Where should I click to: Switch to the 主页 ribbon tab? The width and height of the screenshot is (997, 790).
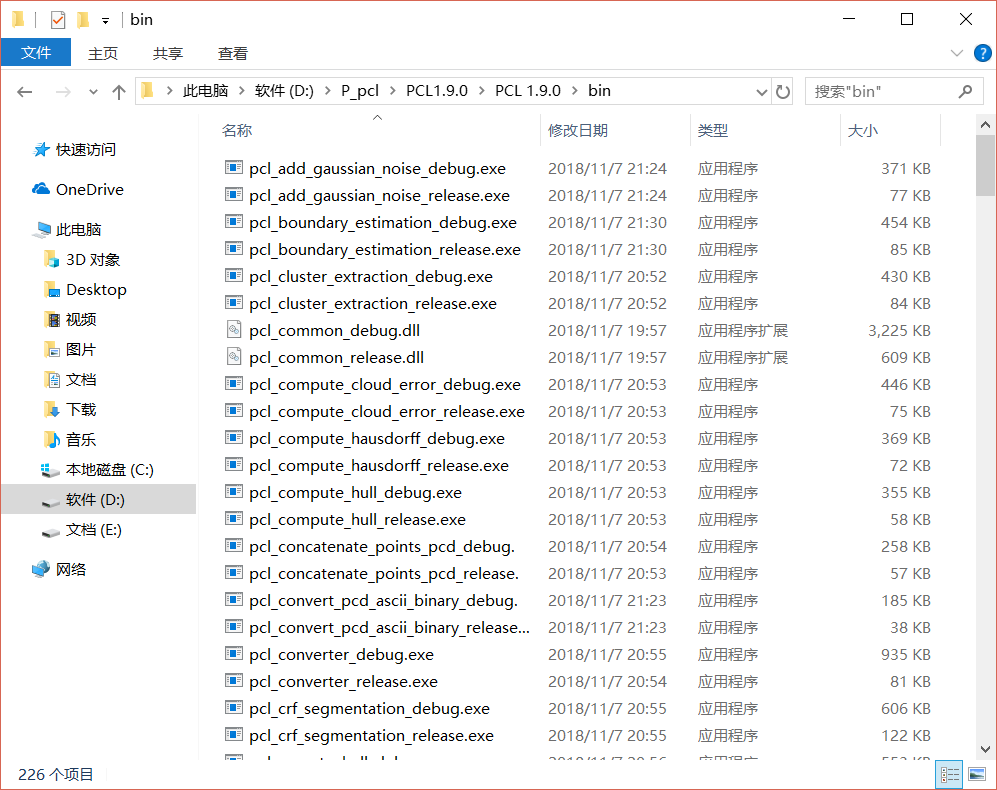point(102,53)
